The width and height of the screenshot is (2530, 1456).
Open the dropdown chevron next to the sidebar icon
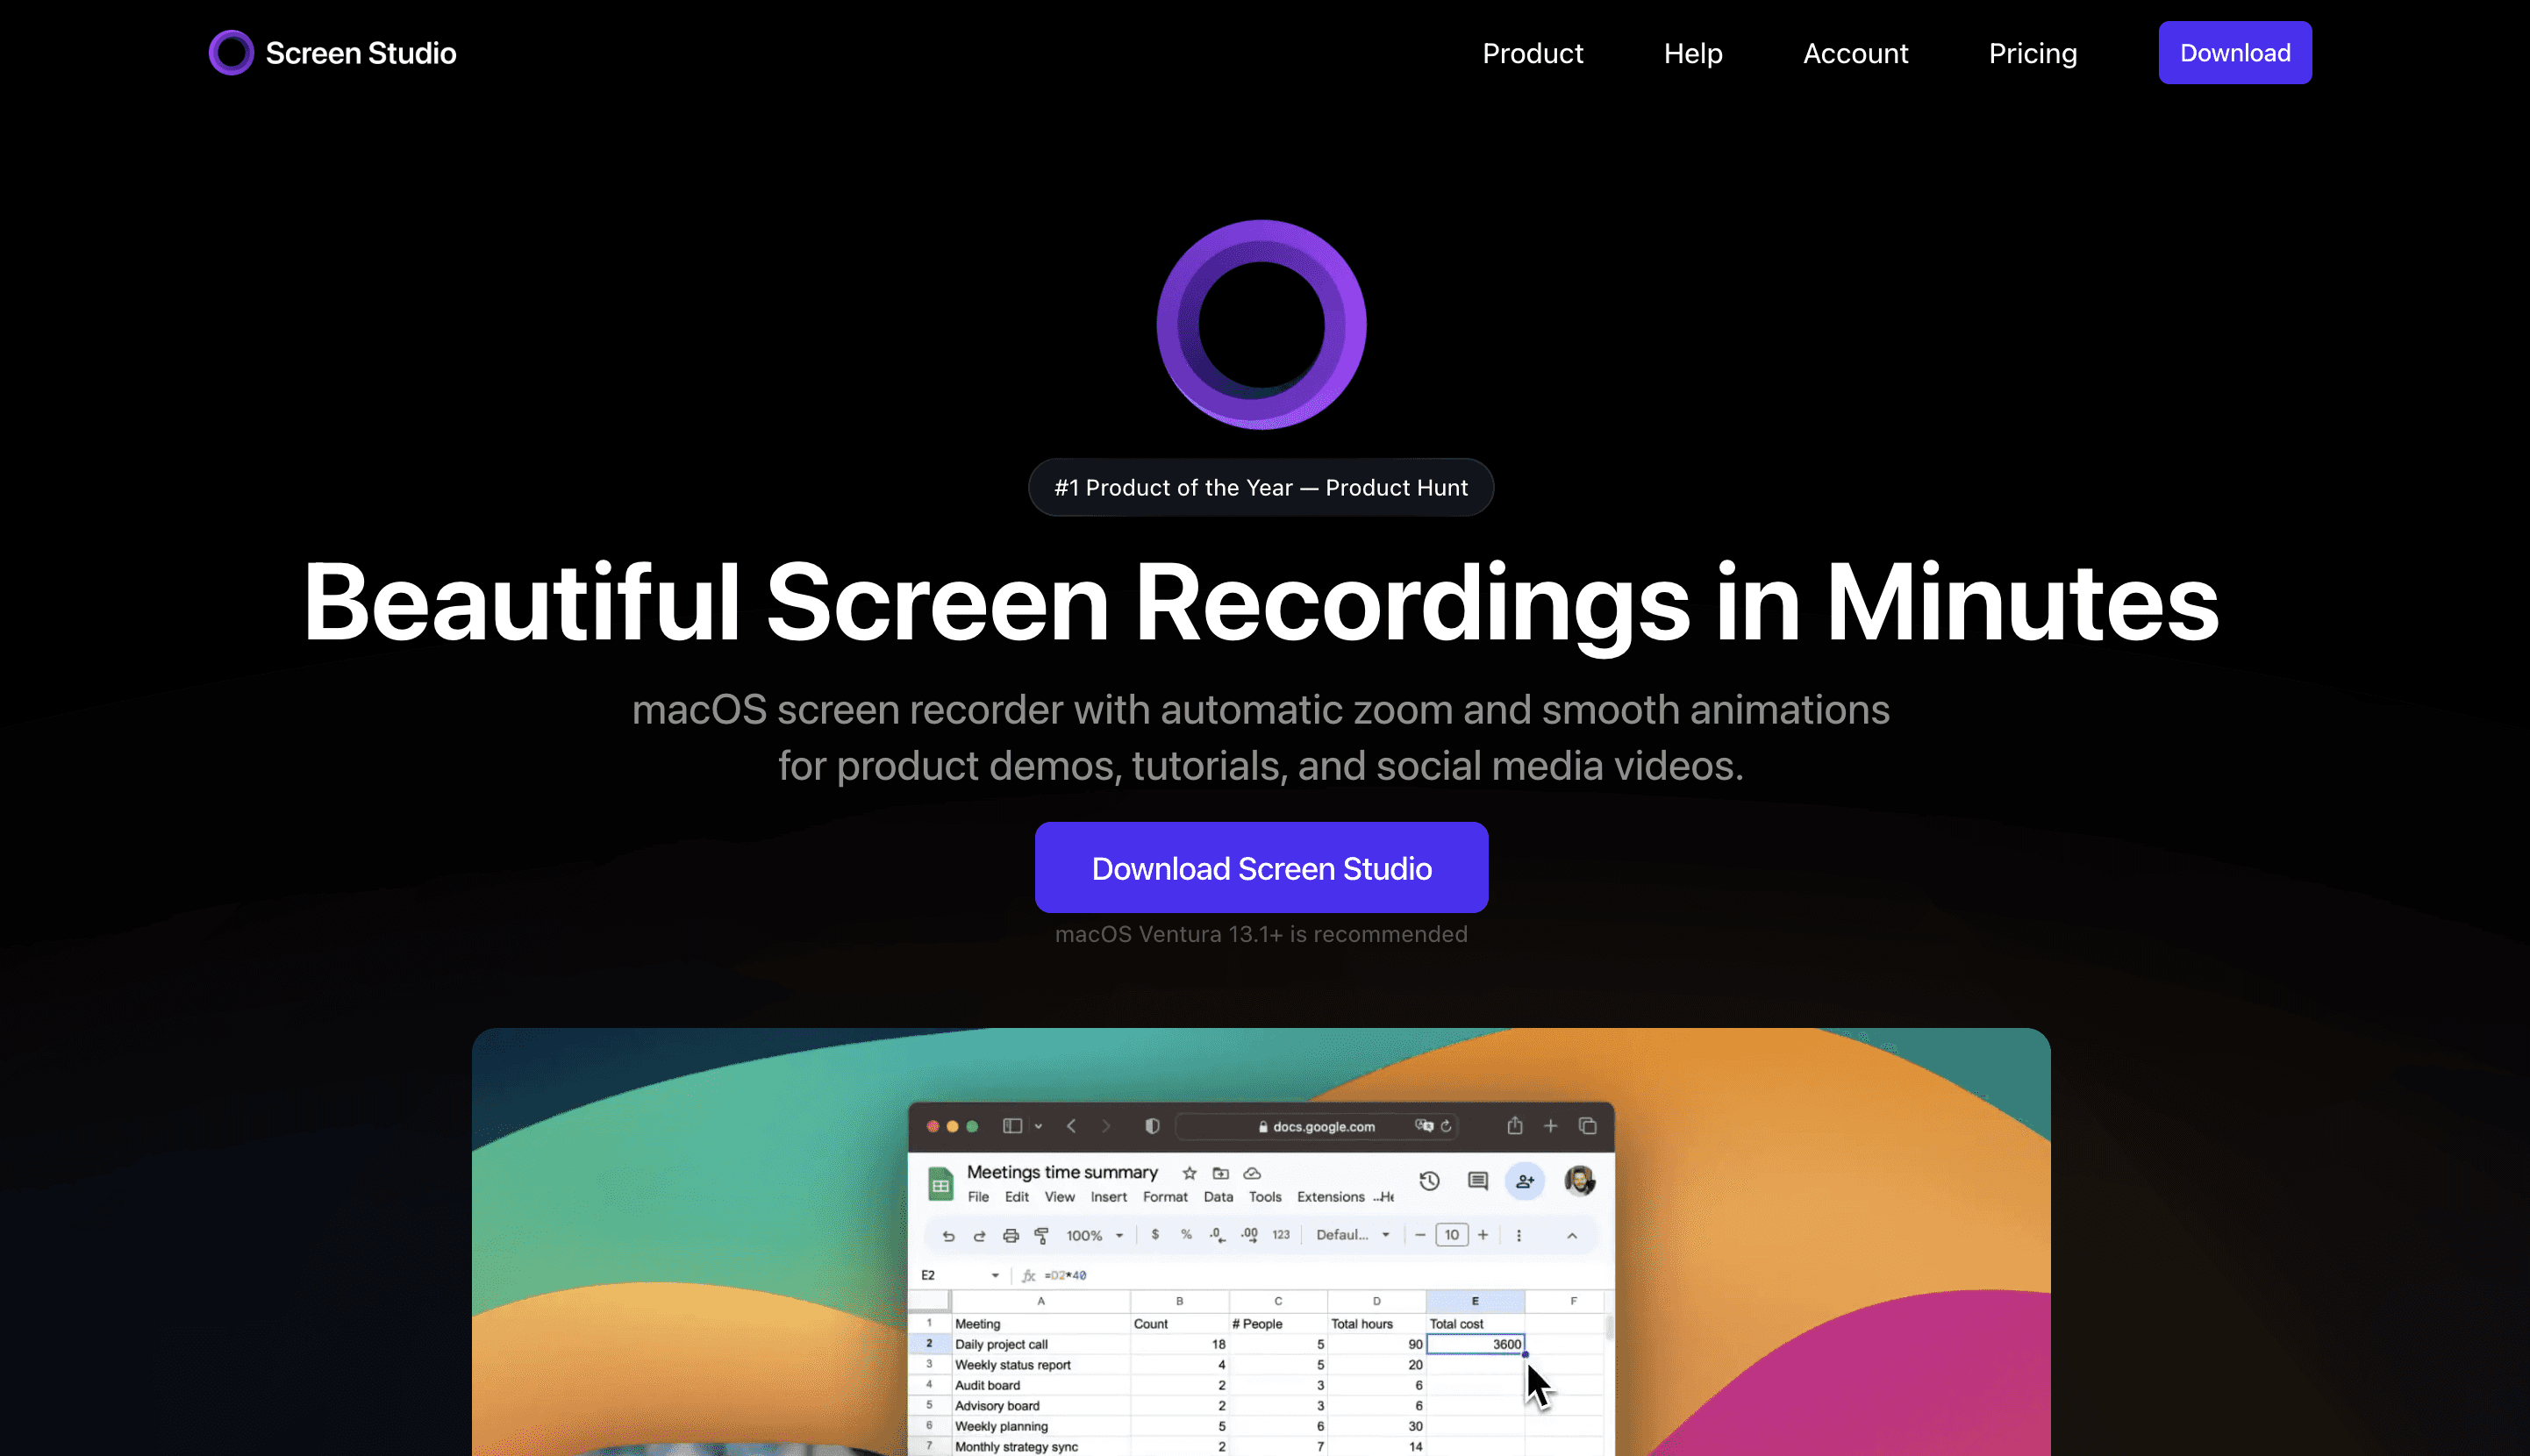click(1038, 1127)
